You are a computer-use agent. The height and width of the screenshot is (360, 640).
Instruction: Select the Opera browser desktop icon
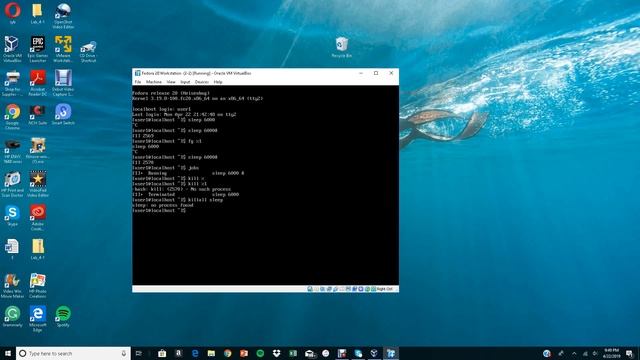tap(12, 13)
